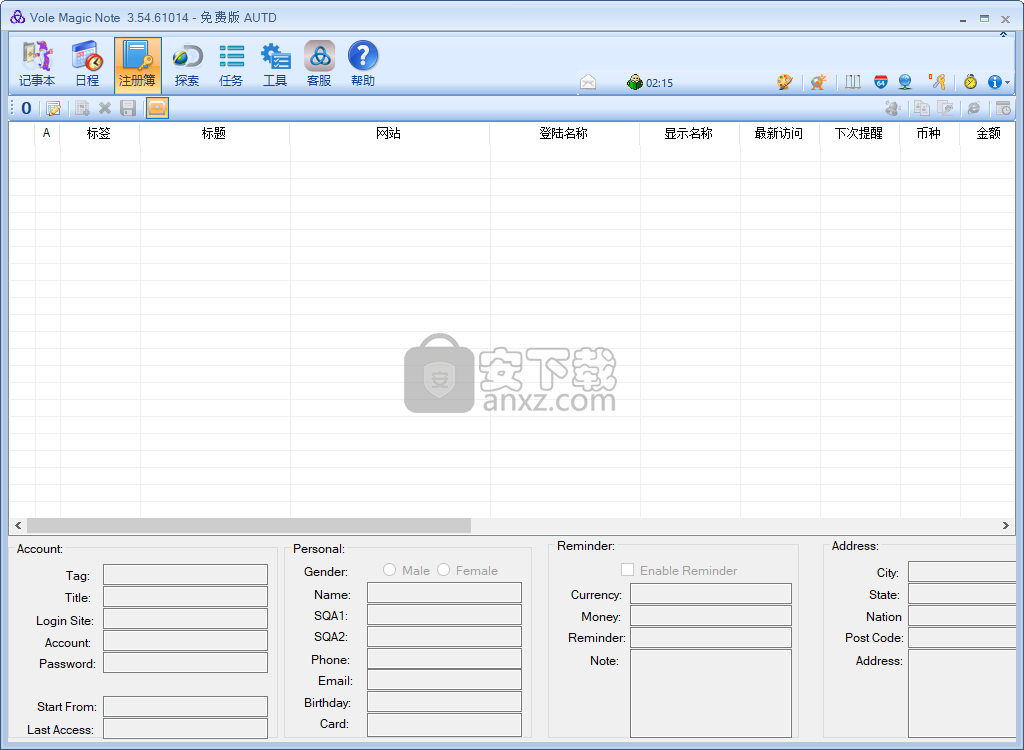The image size is (1024, 750).
Task: Open the 客服 customer service module
Action: (319, 65)
